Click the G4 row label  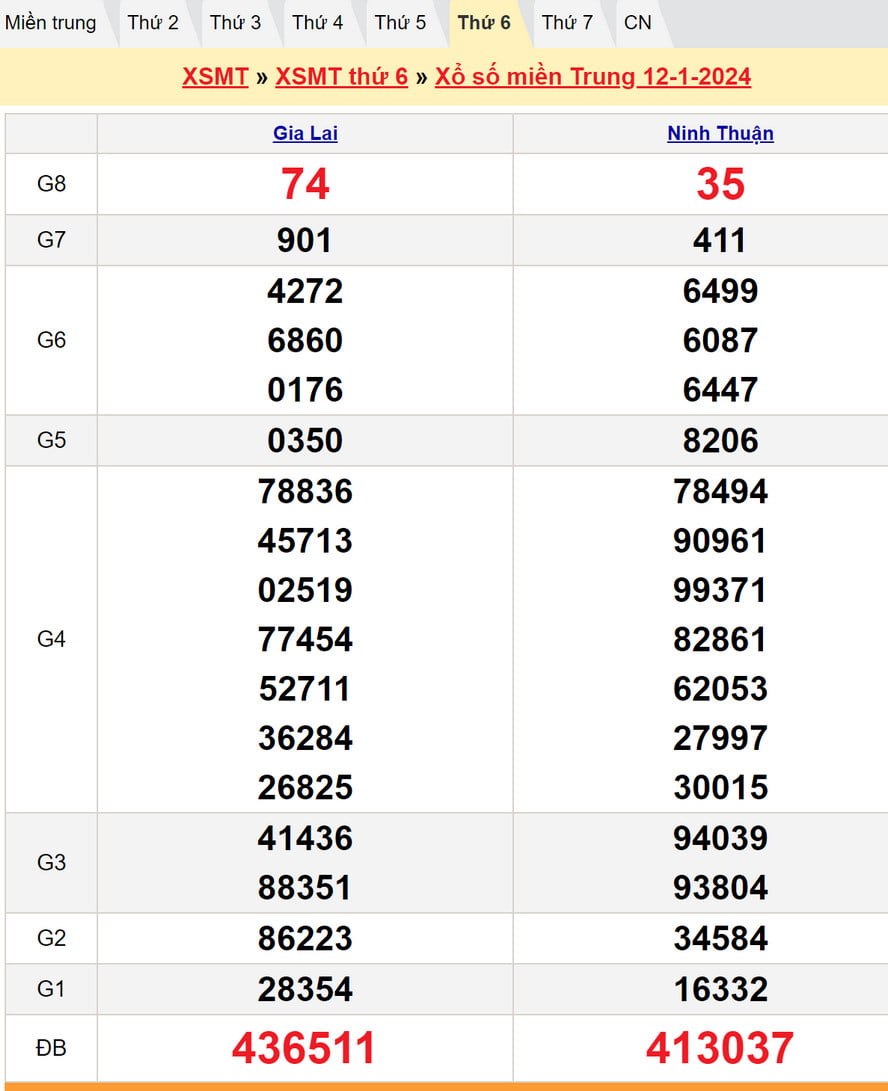[x=51, y=639]
